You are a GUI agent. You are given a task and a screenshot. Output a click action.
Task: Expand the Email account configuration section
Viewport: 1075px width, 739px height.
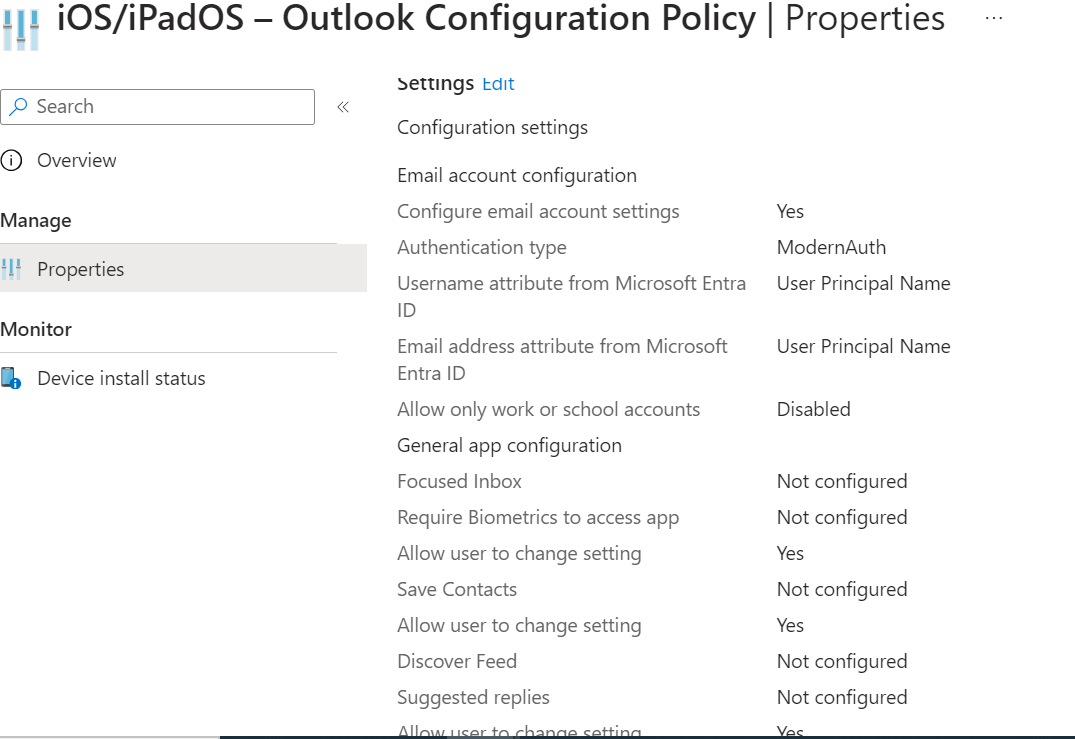click(517, 175)
